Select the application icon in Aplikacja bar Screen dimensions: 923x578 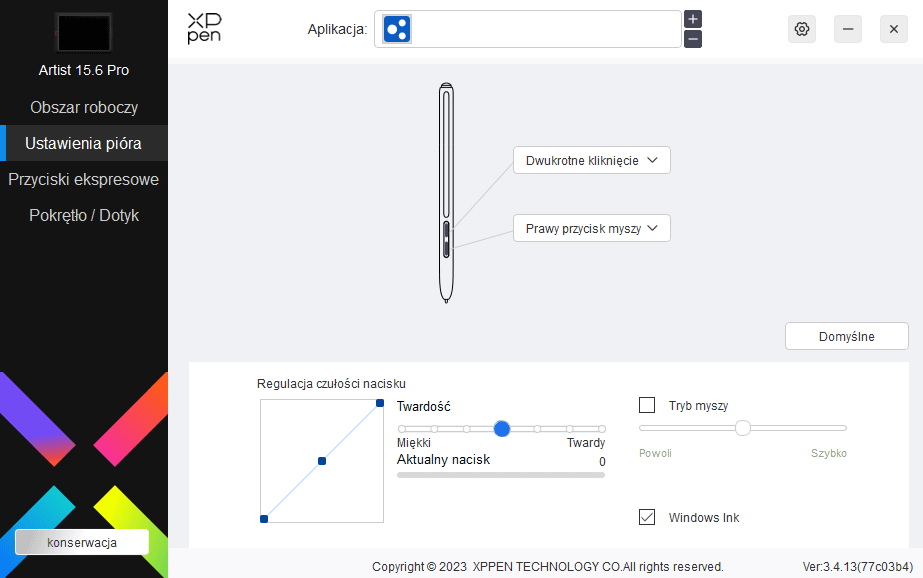pyautogui.click(x=396, y=29)
